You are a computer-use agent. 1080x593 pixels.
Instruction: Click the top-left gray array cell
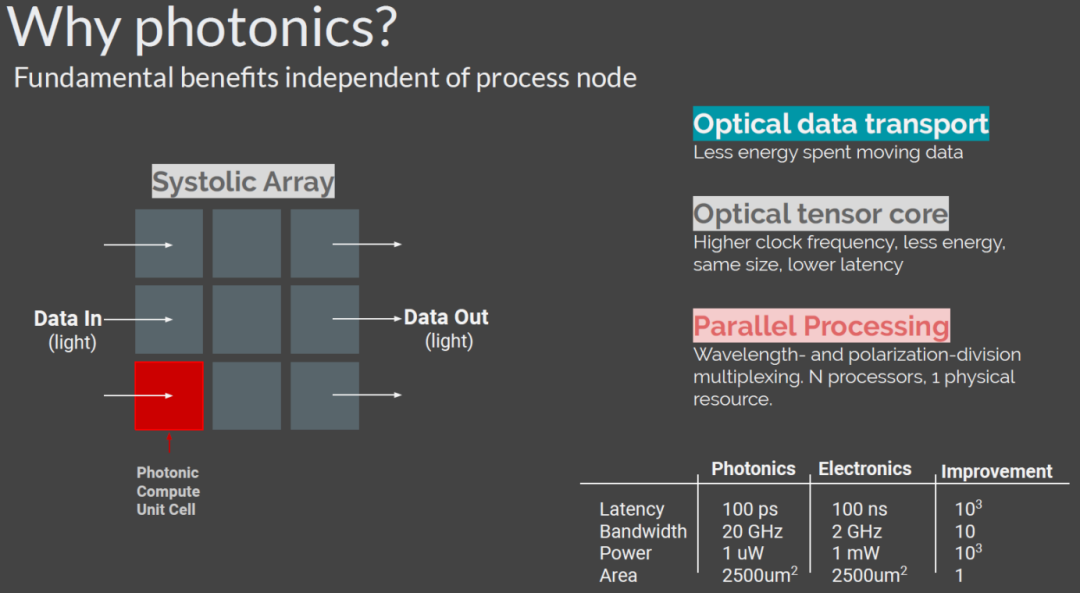coord(169,243)
